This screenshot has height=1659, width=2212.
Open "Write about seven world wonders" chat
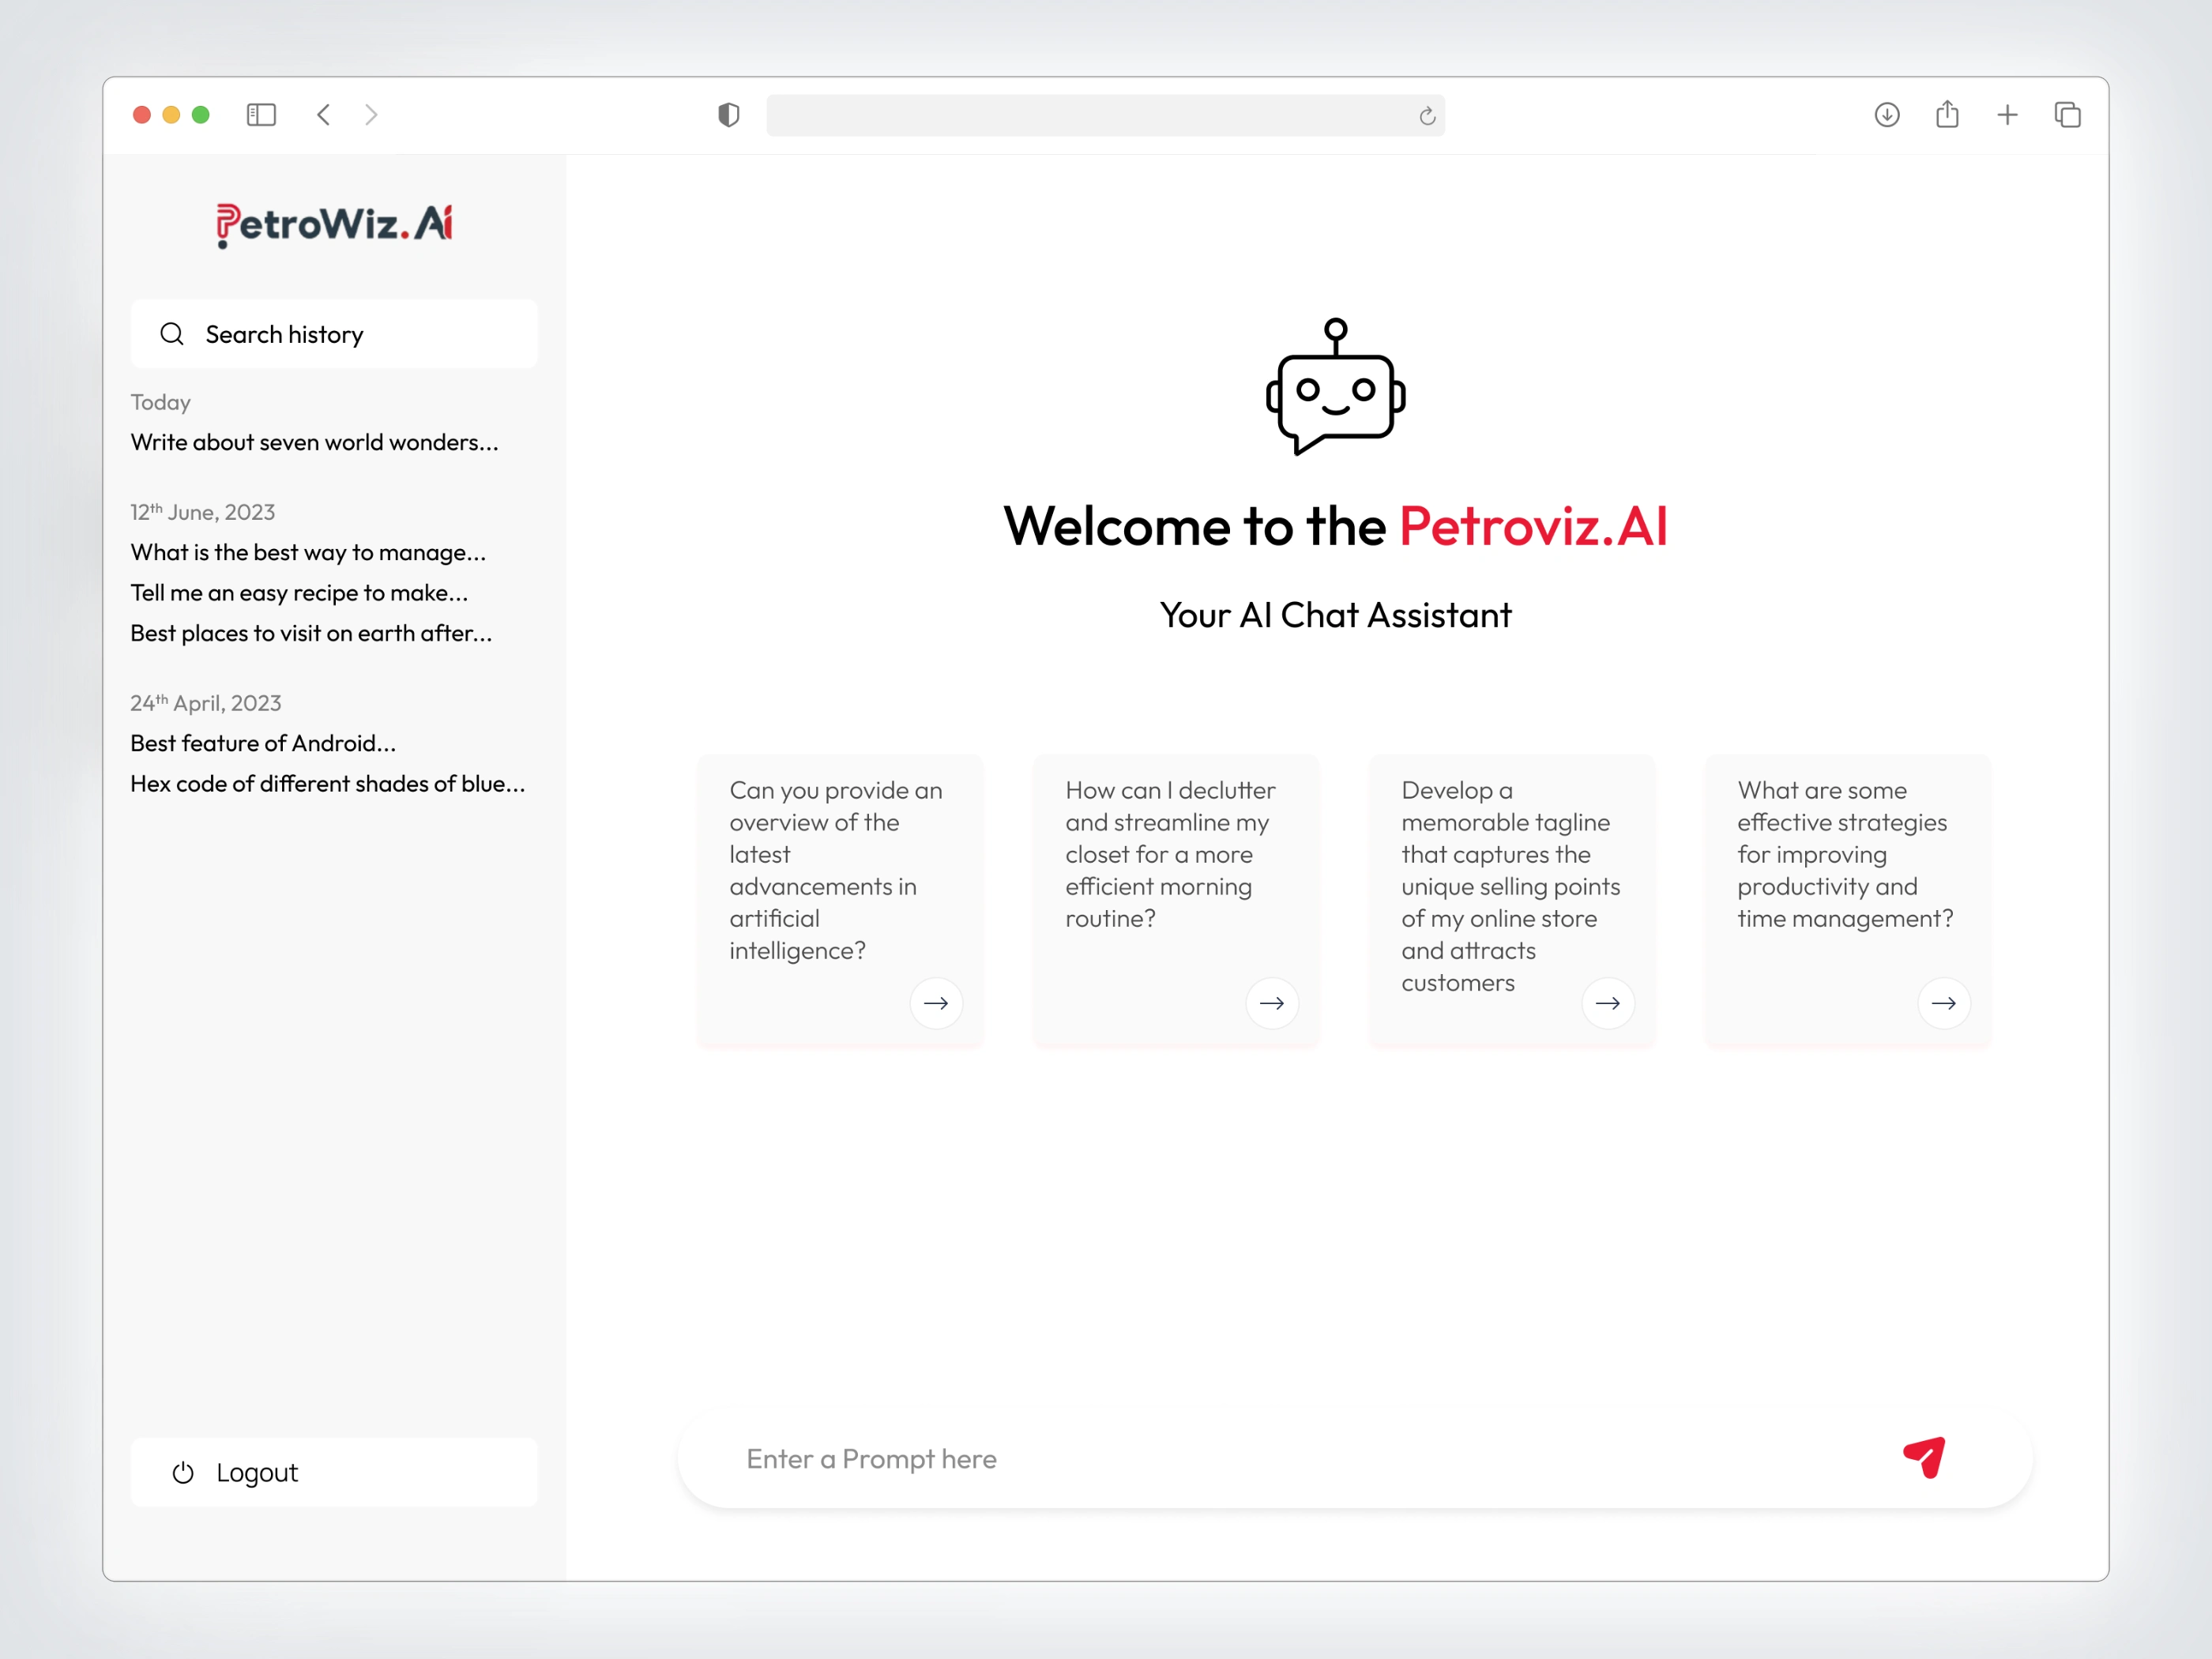pos(314,442)
